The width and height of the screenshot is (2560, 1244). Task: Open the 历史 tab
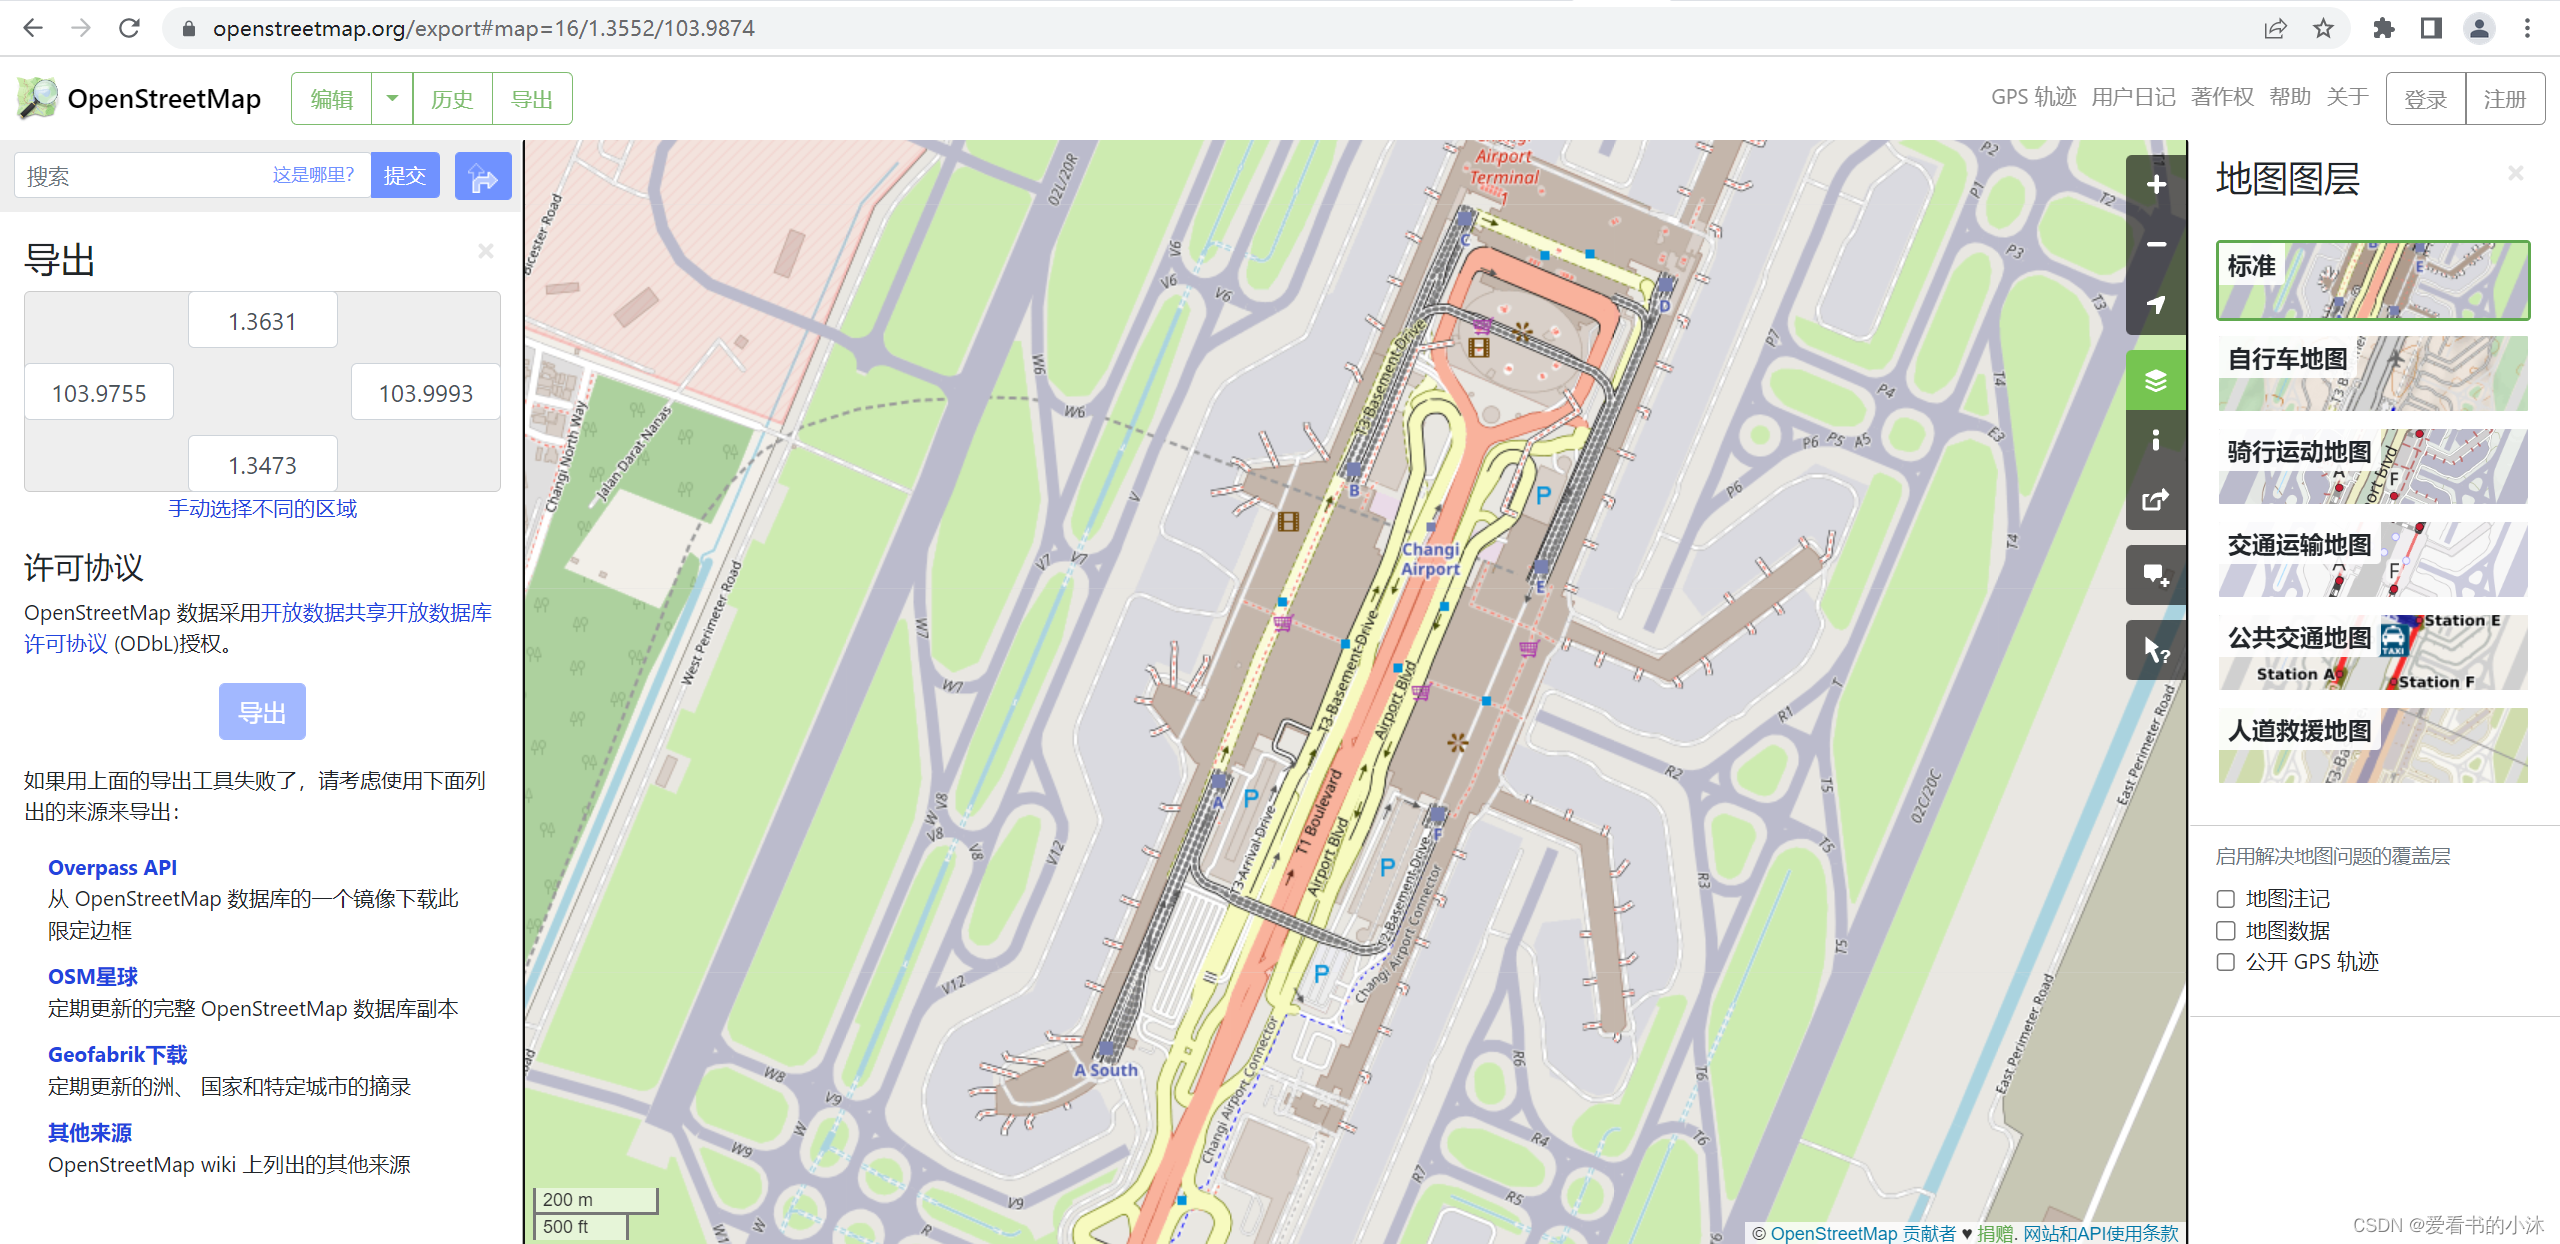(452, 99)
